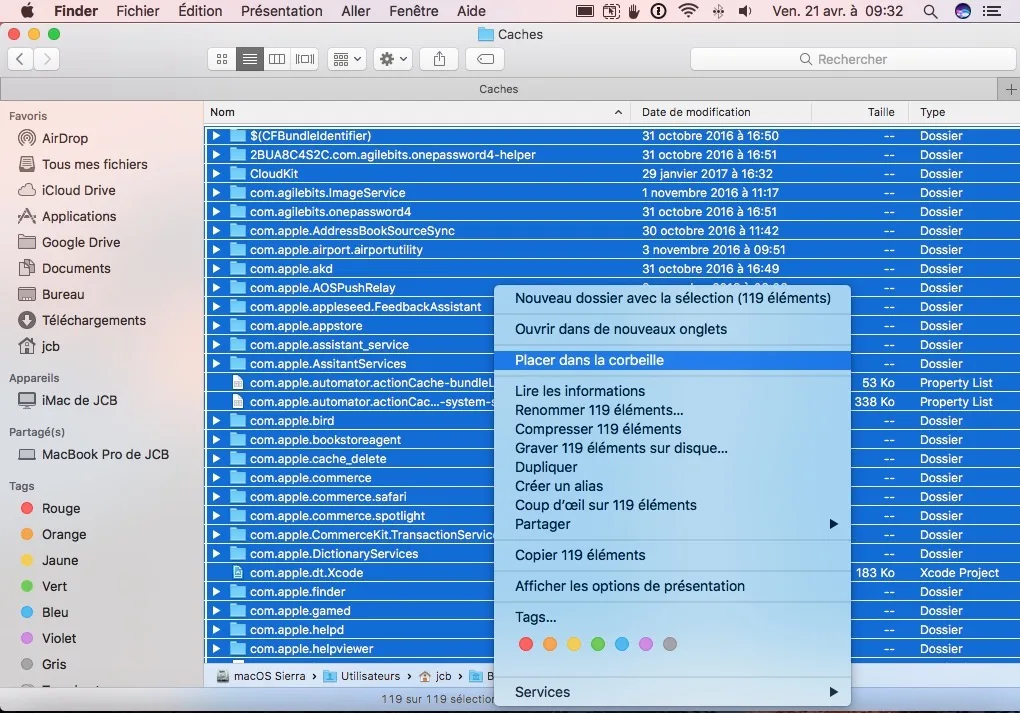This screenshot has width=1020, height=713.
Task: Select the Bleu tag in sidebar
Action: [x=45, y=612]
